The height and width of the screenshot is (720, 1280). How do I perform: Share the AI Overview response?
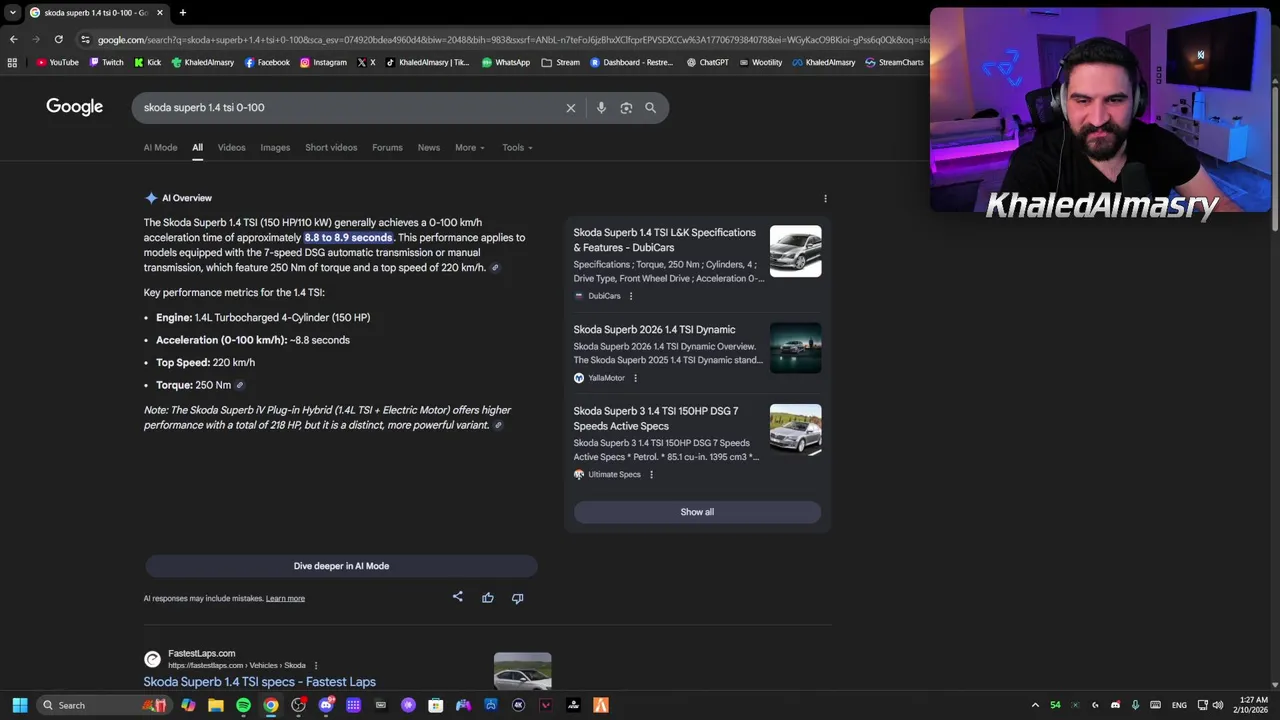[x=458, y=597]
